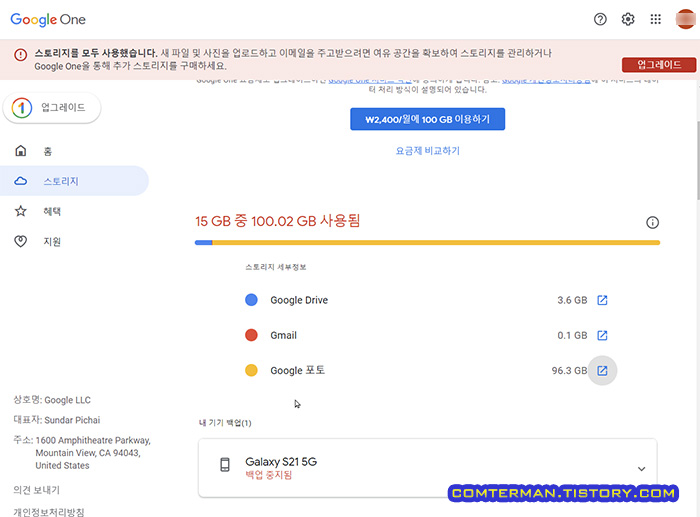Click the cloud storage icon

pos(21,181)
